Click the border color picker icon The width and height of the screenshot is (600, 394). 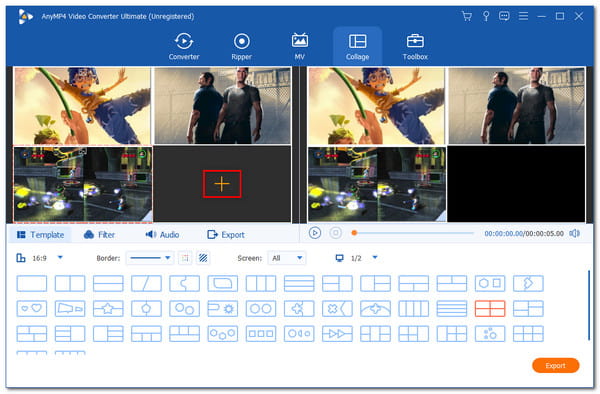[x=185, y=258]
